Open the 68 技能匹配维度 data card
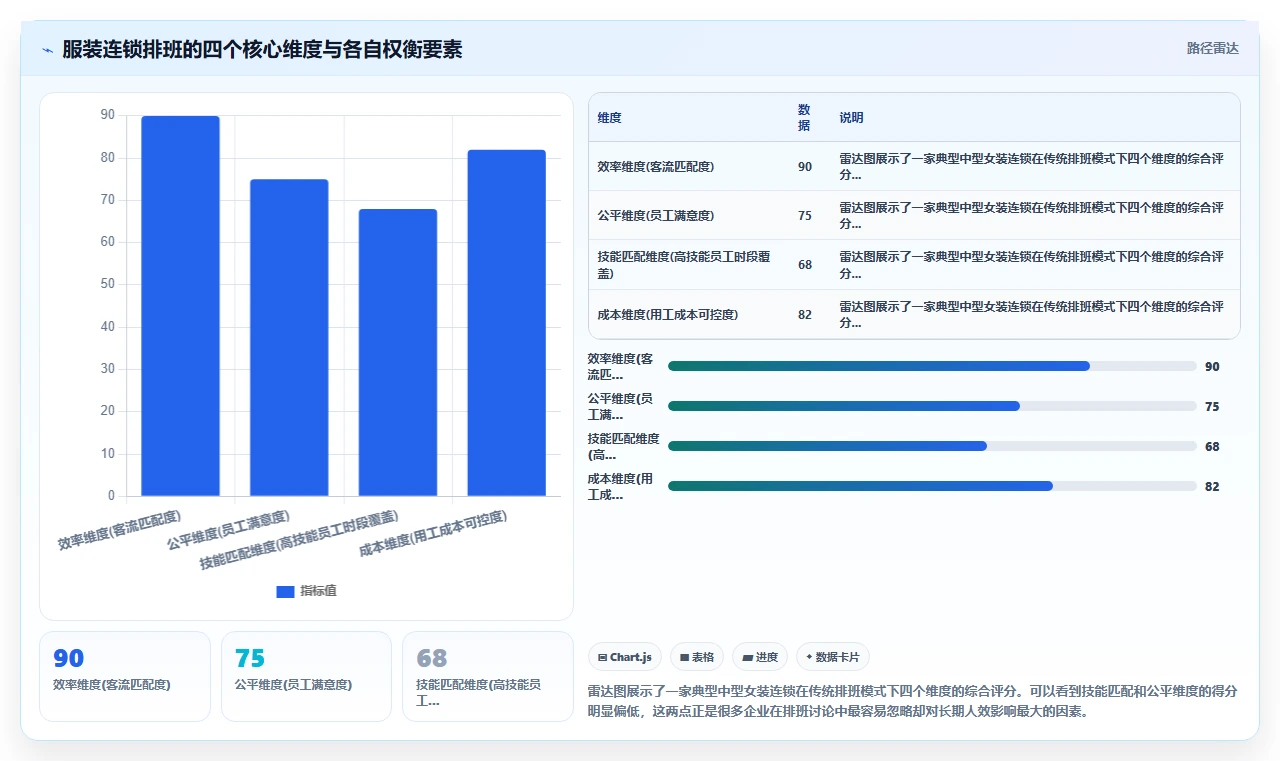The width and height of the screenshot is (1280, 761). point(488,676)
